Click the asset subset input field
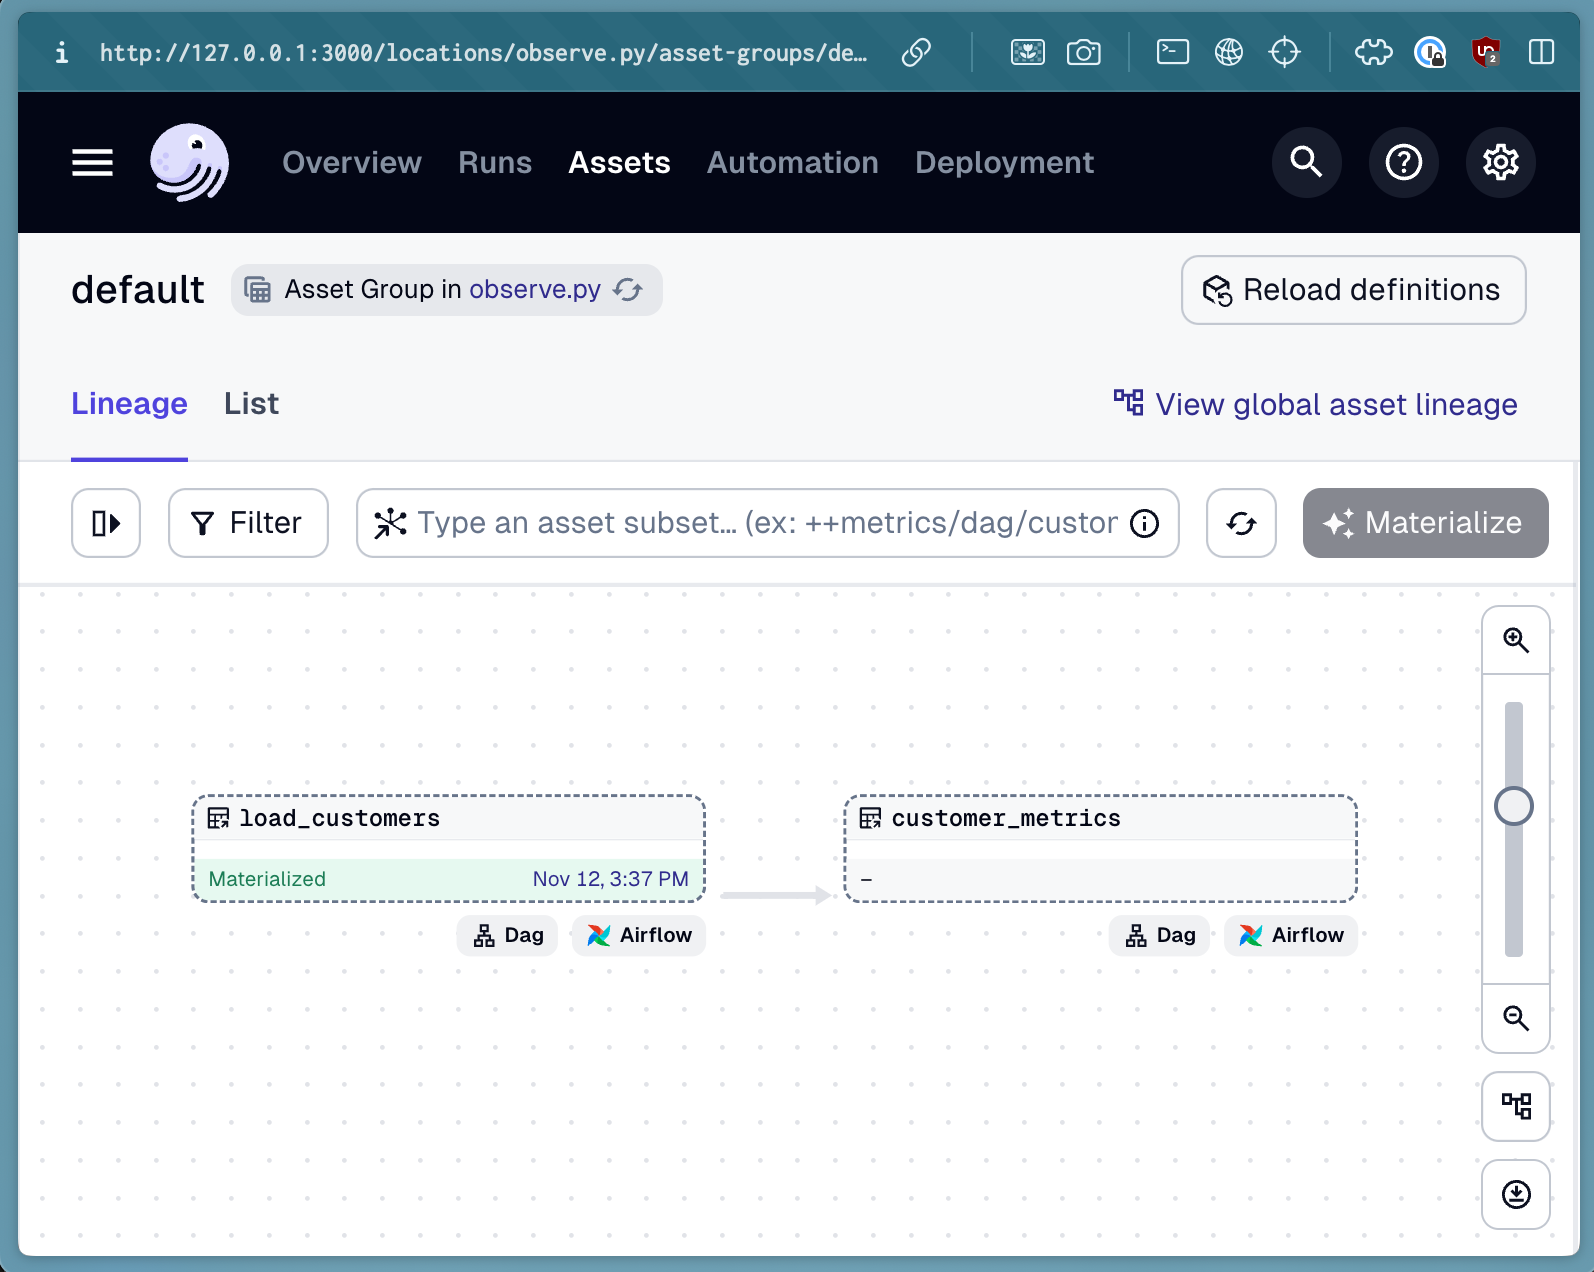1594x1272 pixels. tap(760, 523)
